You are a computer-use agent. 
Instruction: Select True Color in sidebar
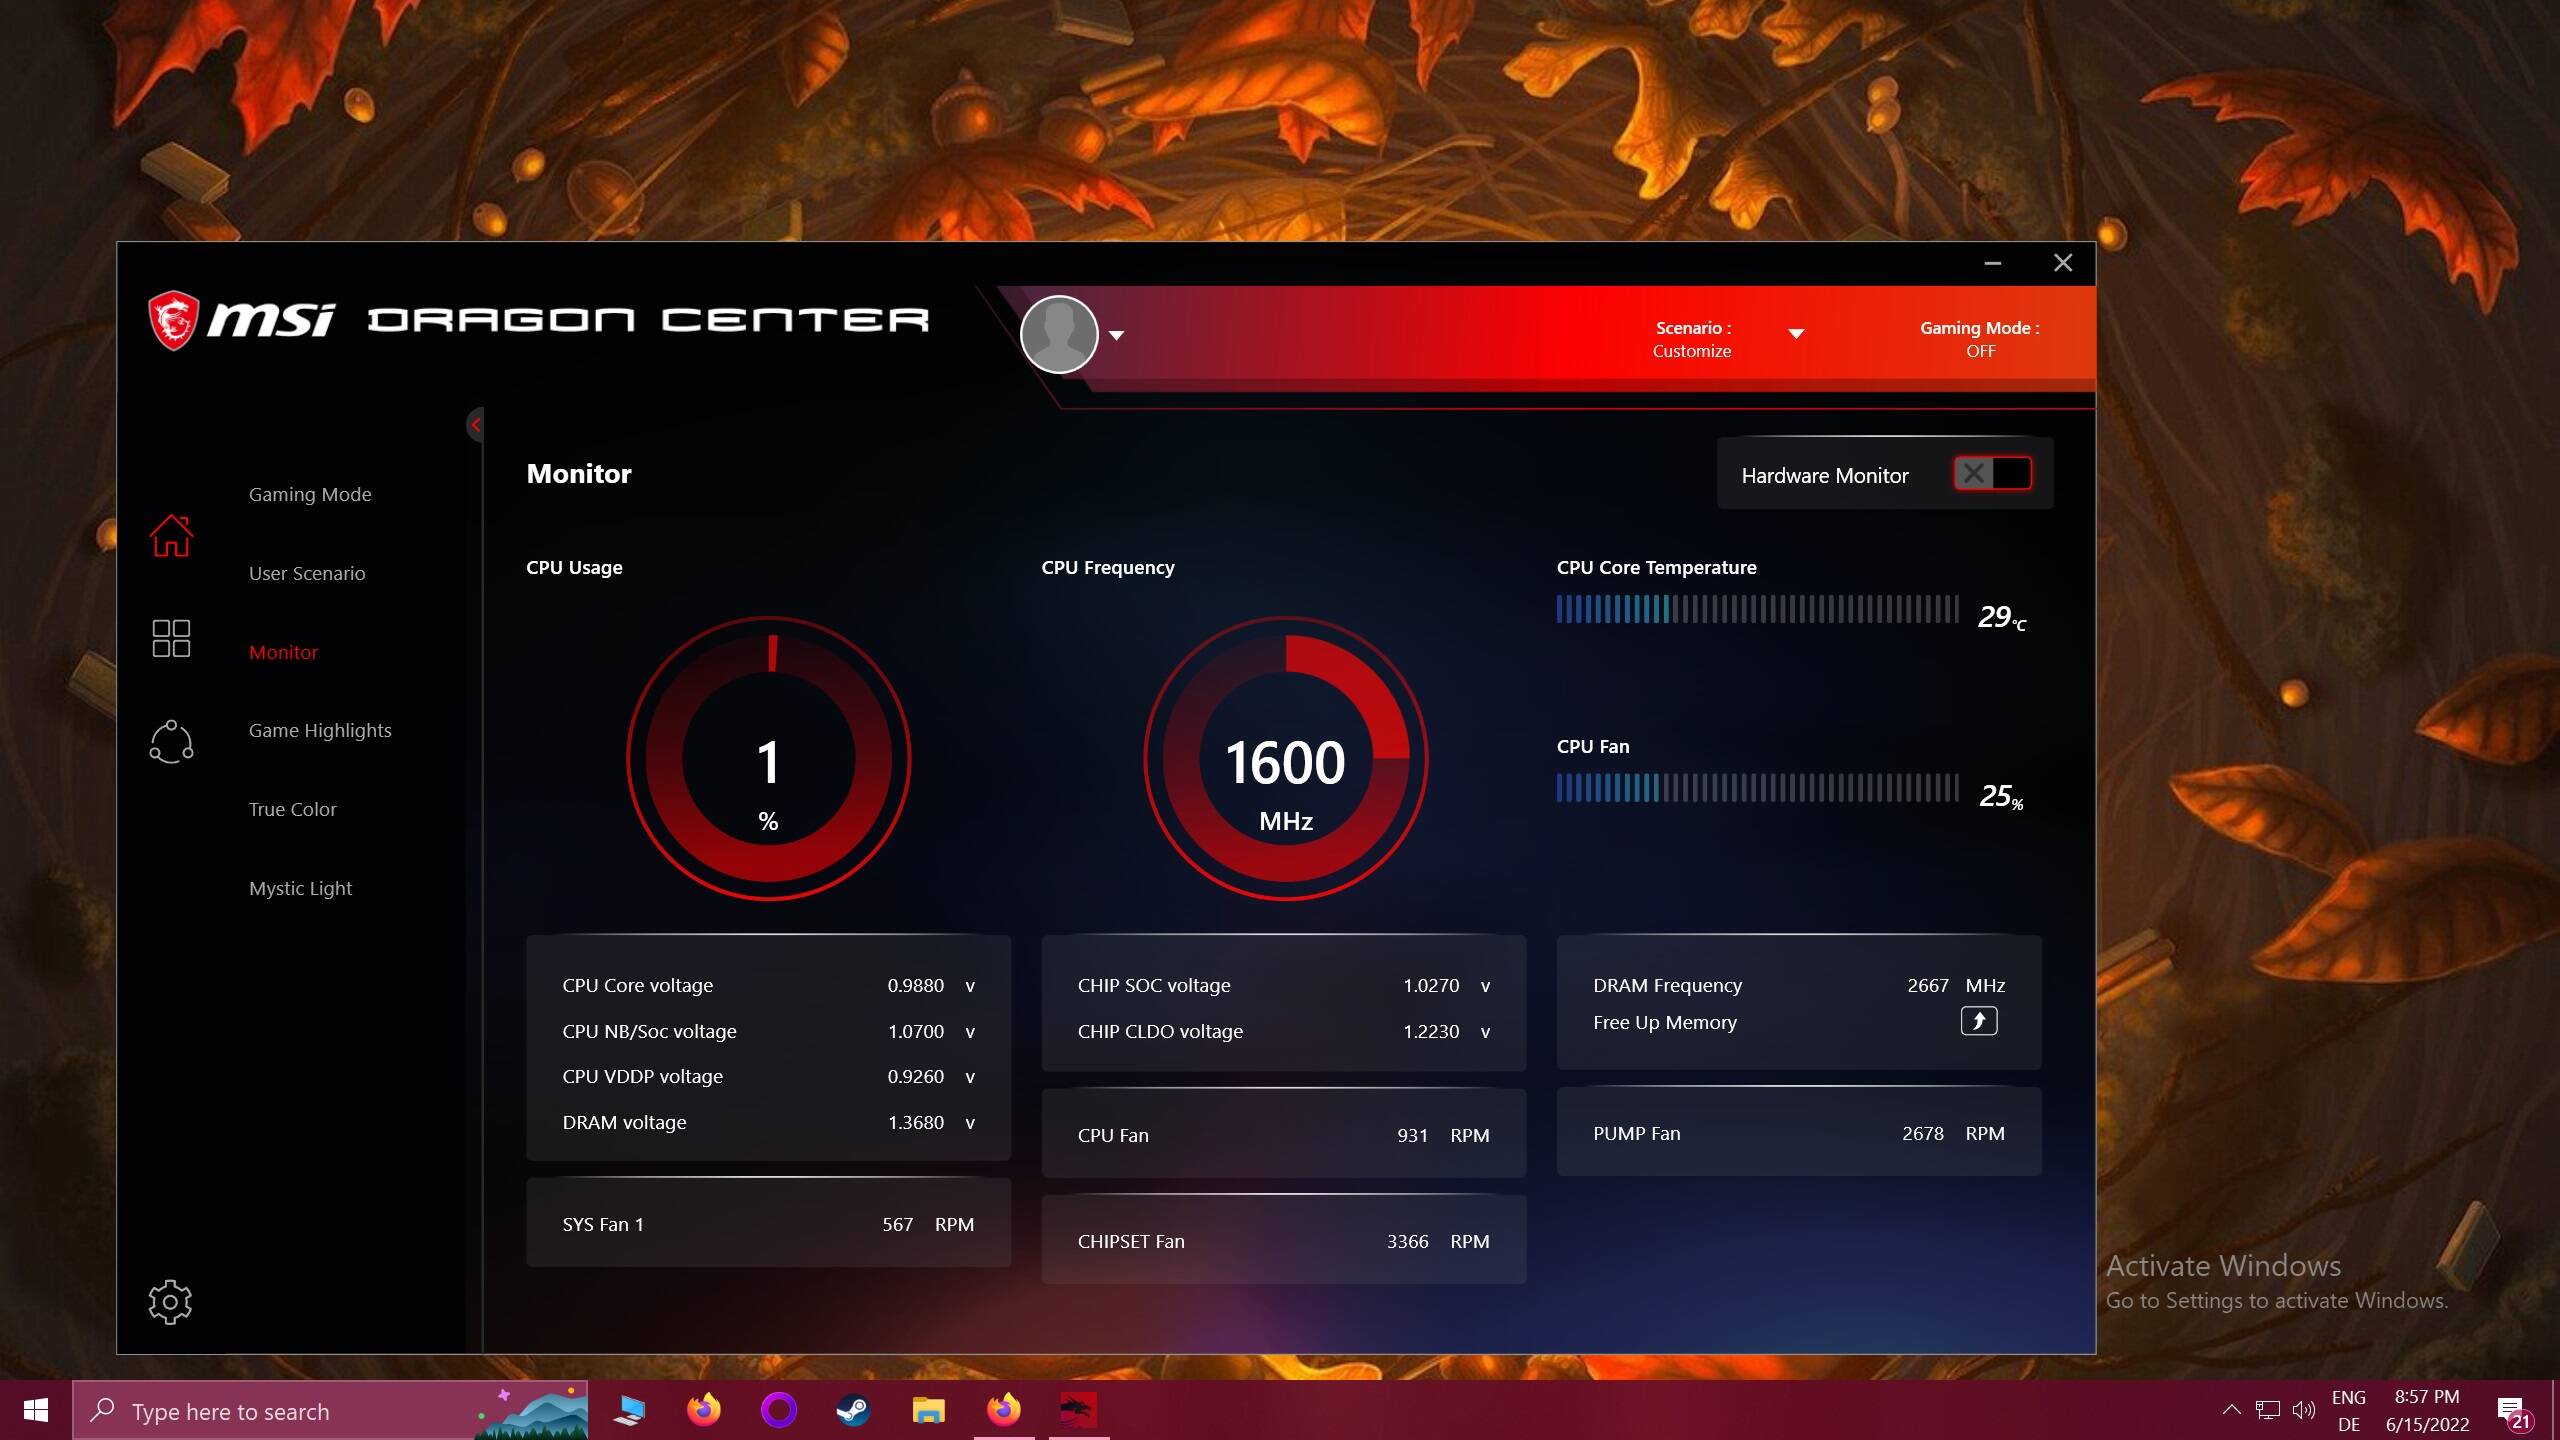293,809
